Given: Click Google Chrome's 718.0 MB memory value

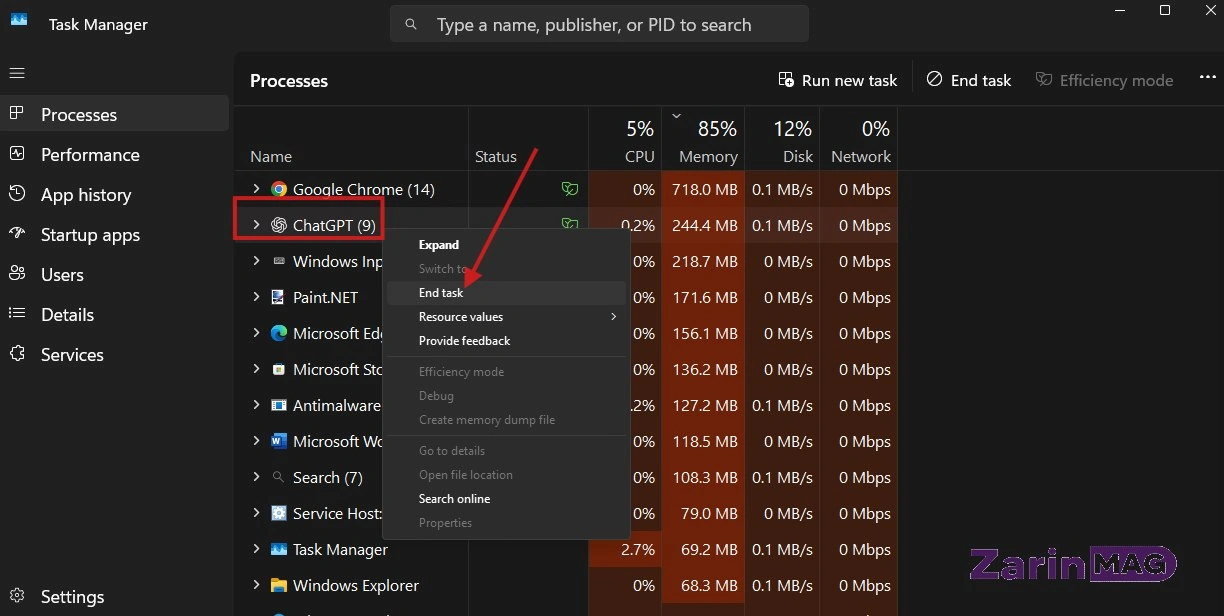Looking at the screenshot, I should [704, 189].
